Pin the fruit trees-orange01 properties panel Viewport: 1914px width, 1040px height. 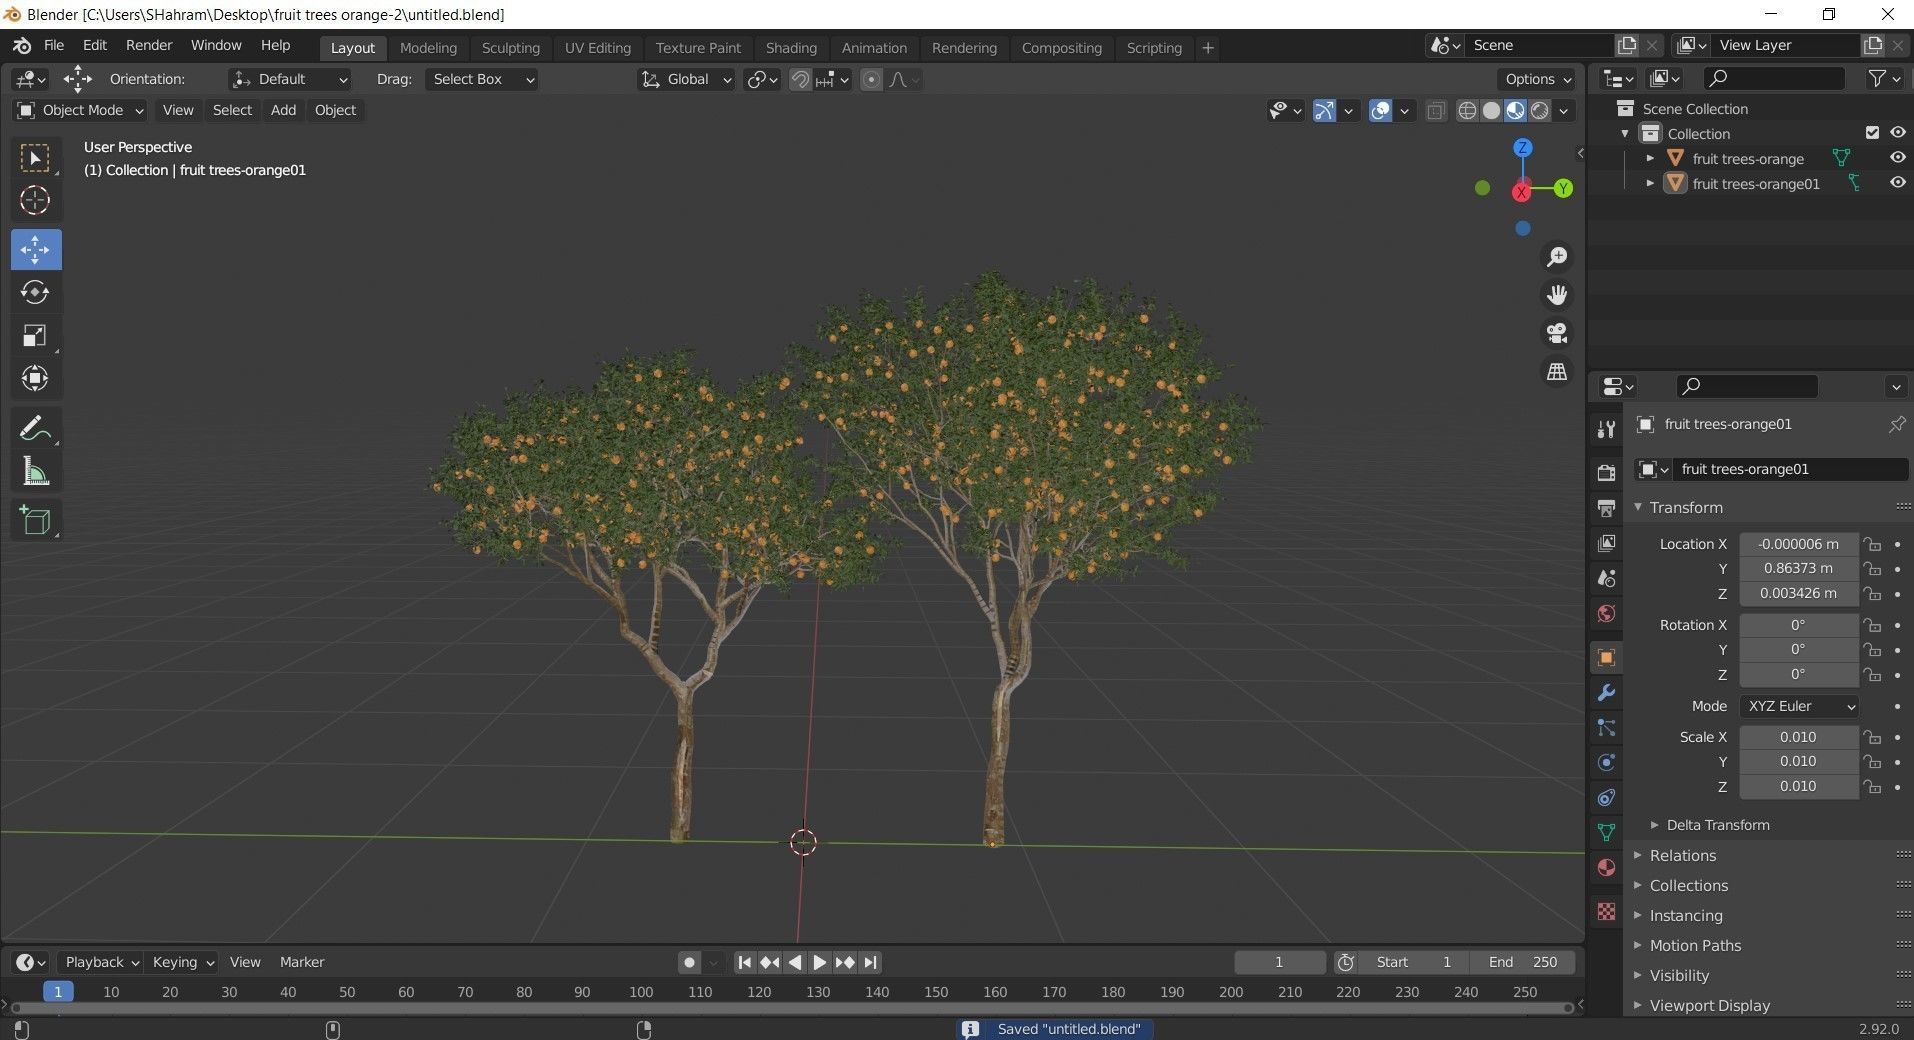tap(1896, 424)
